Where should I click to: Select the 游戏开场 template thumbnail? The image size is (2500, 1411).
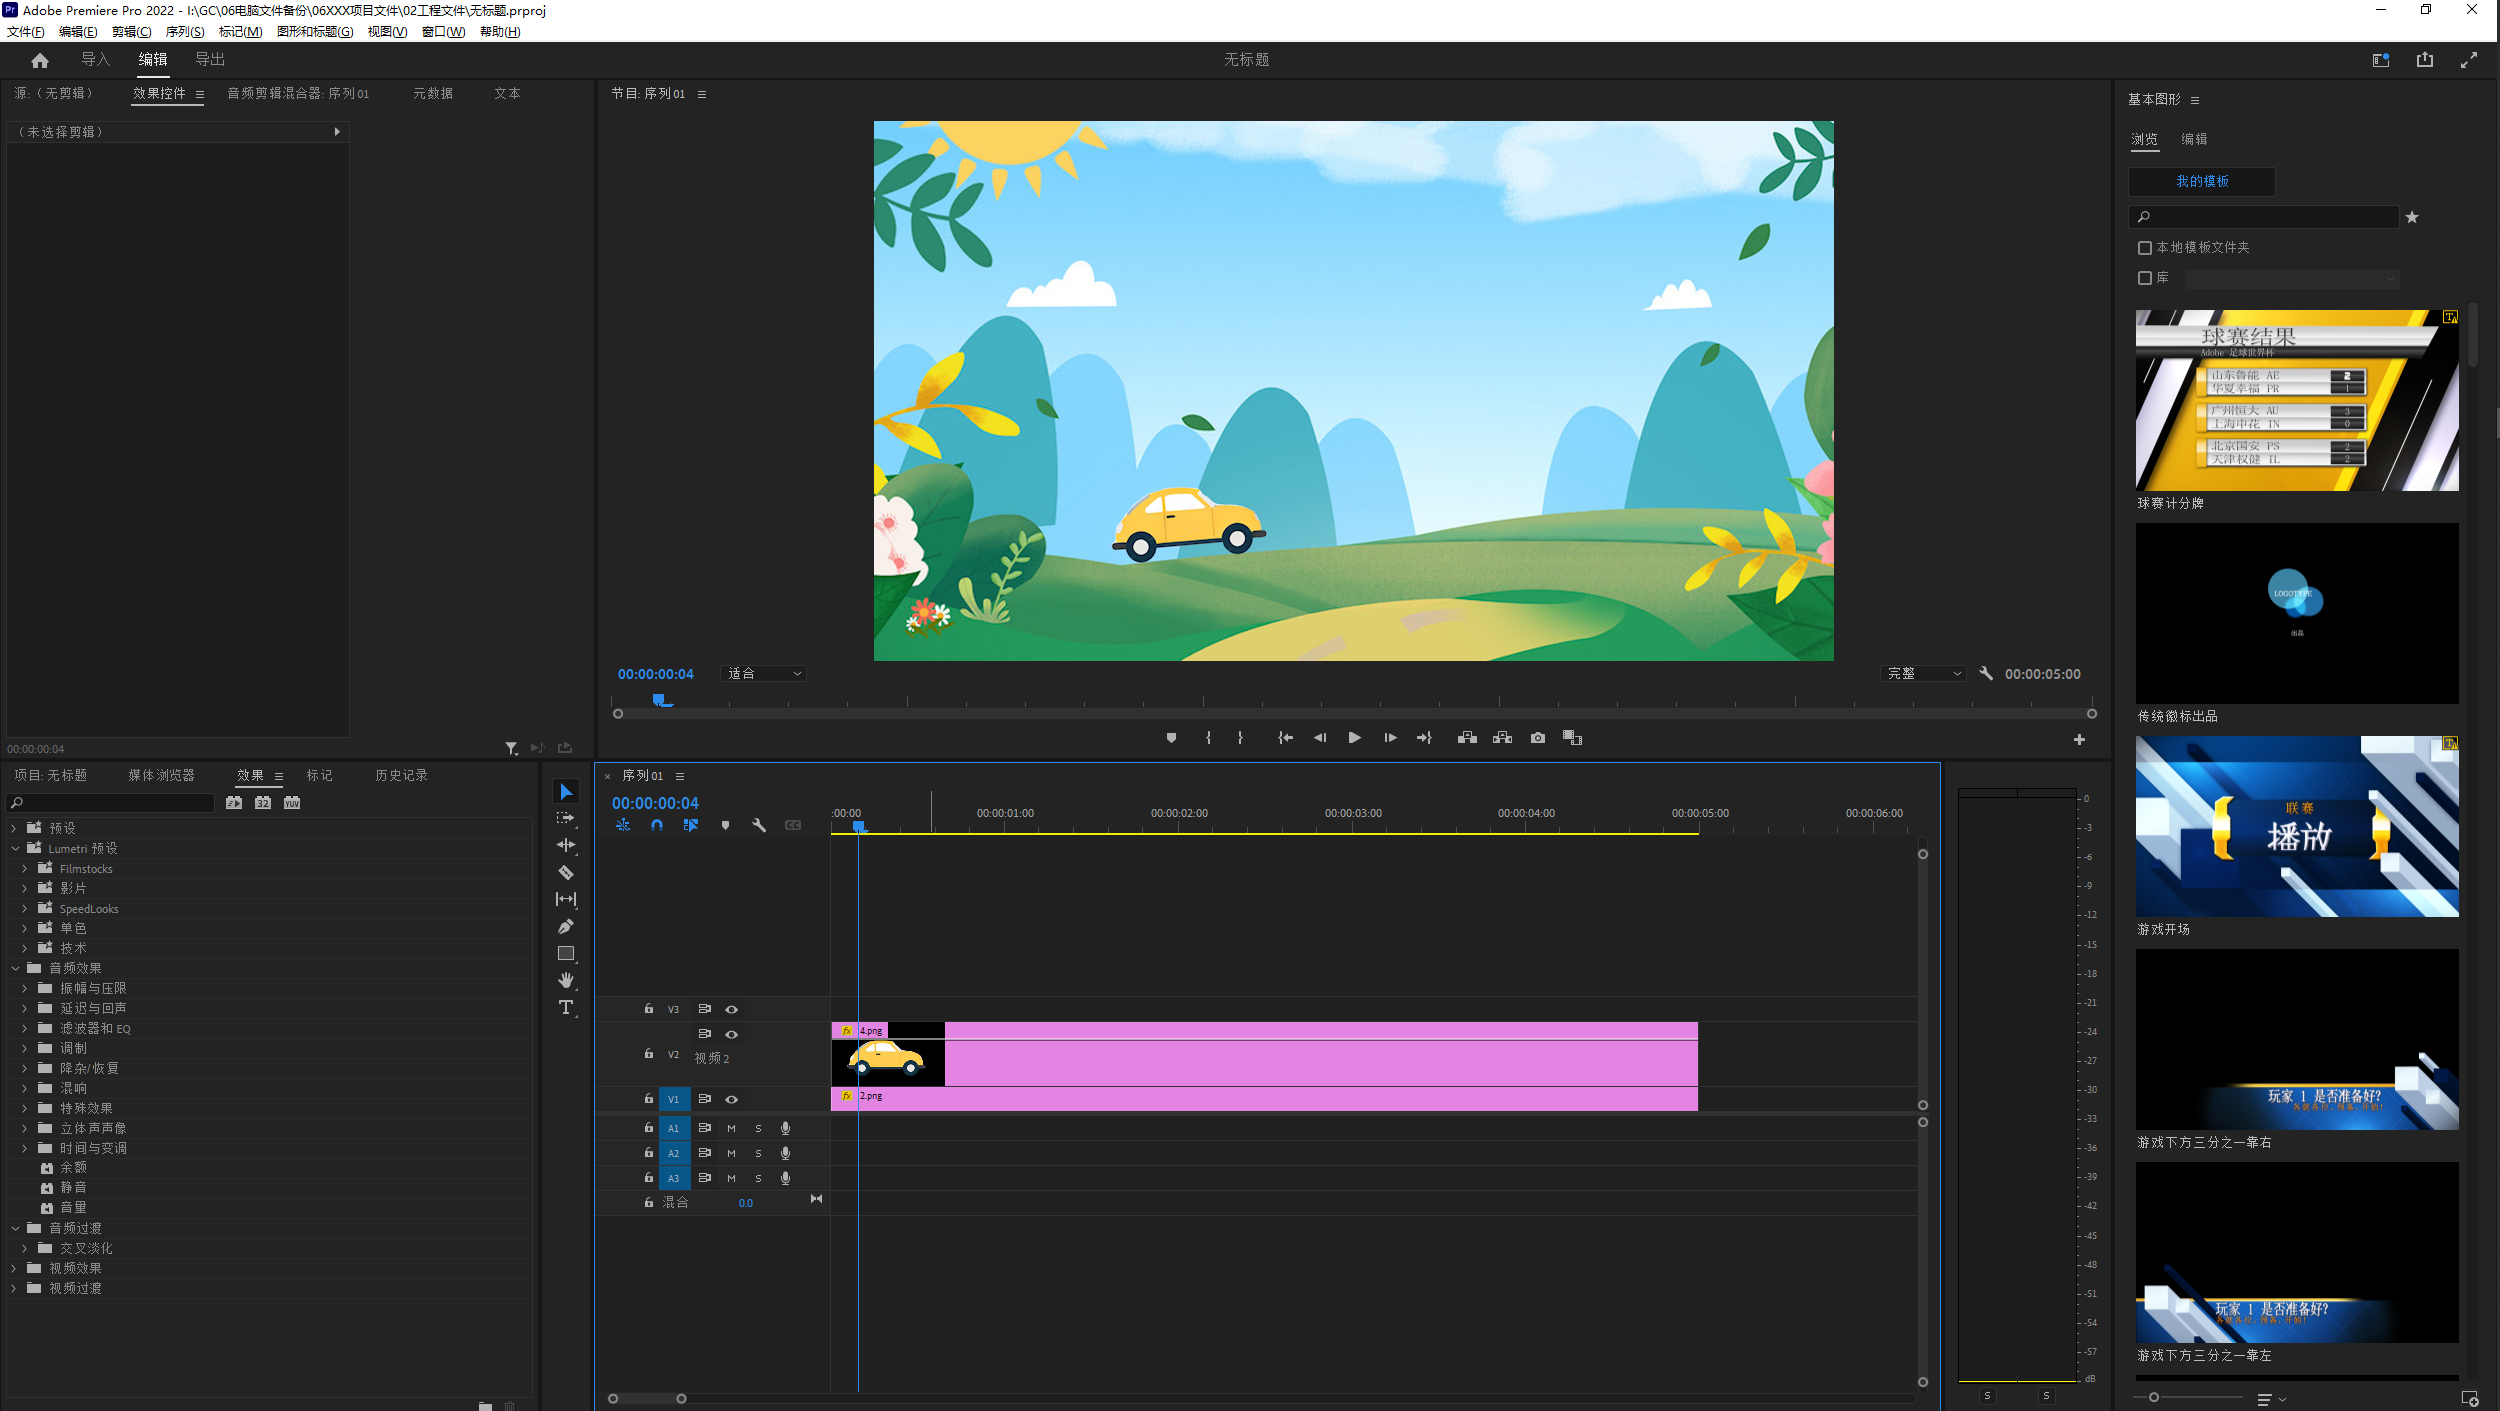[x=2296, y=826]
